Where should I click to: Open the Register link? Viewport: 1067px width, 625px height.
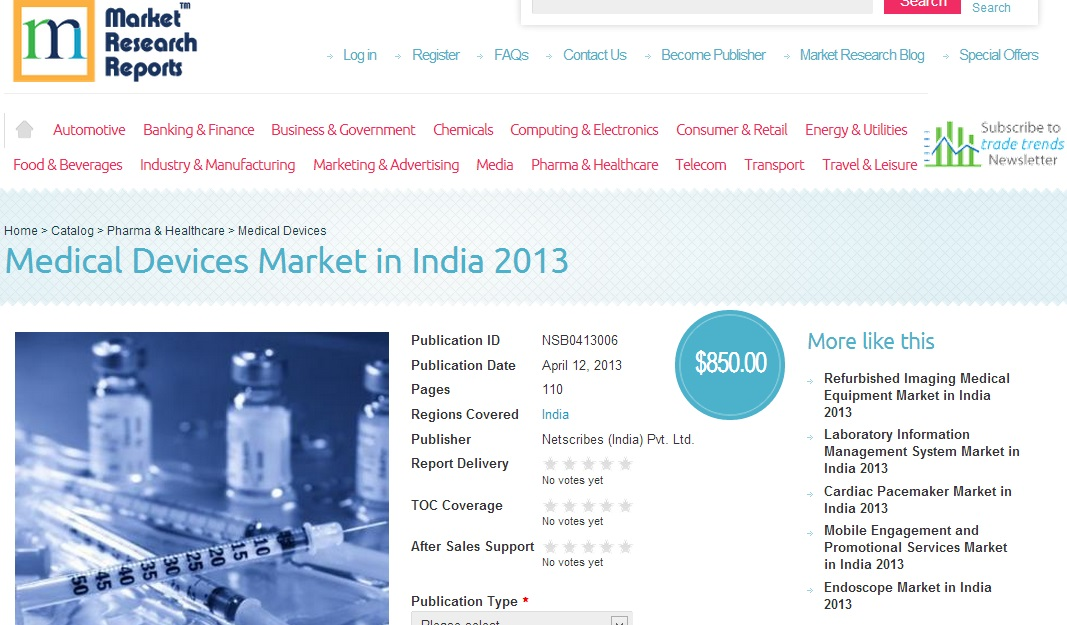tap(436, 55)
